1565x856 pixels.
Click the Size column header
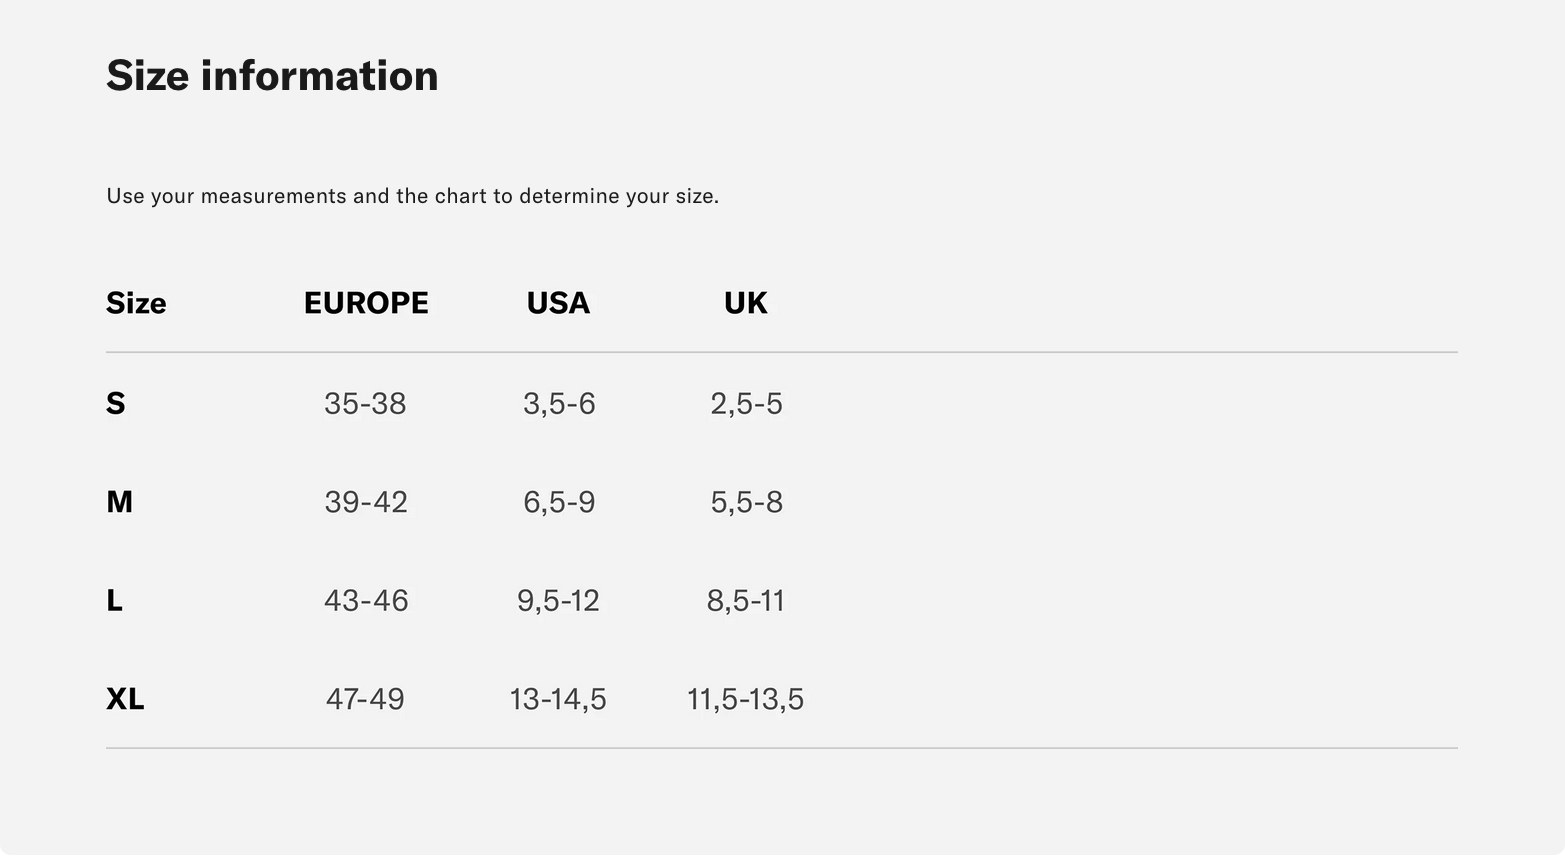point(136,303)
